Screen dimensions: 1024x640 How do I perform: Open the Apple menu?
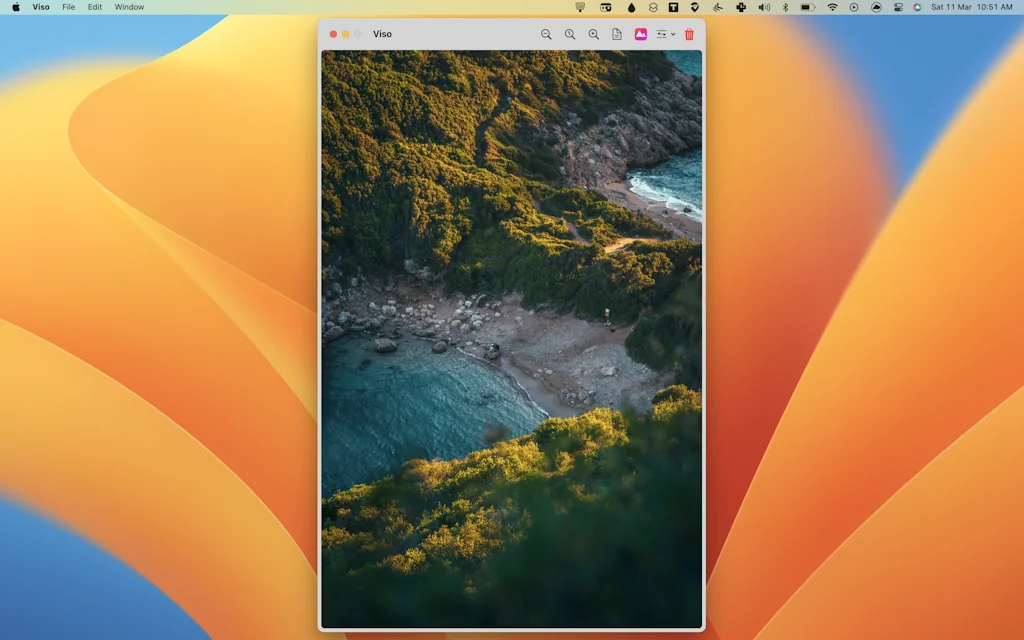pos(16,7)
